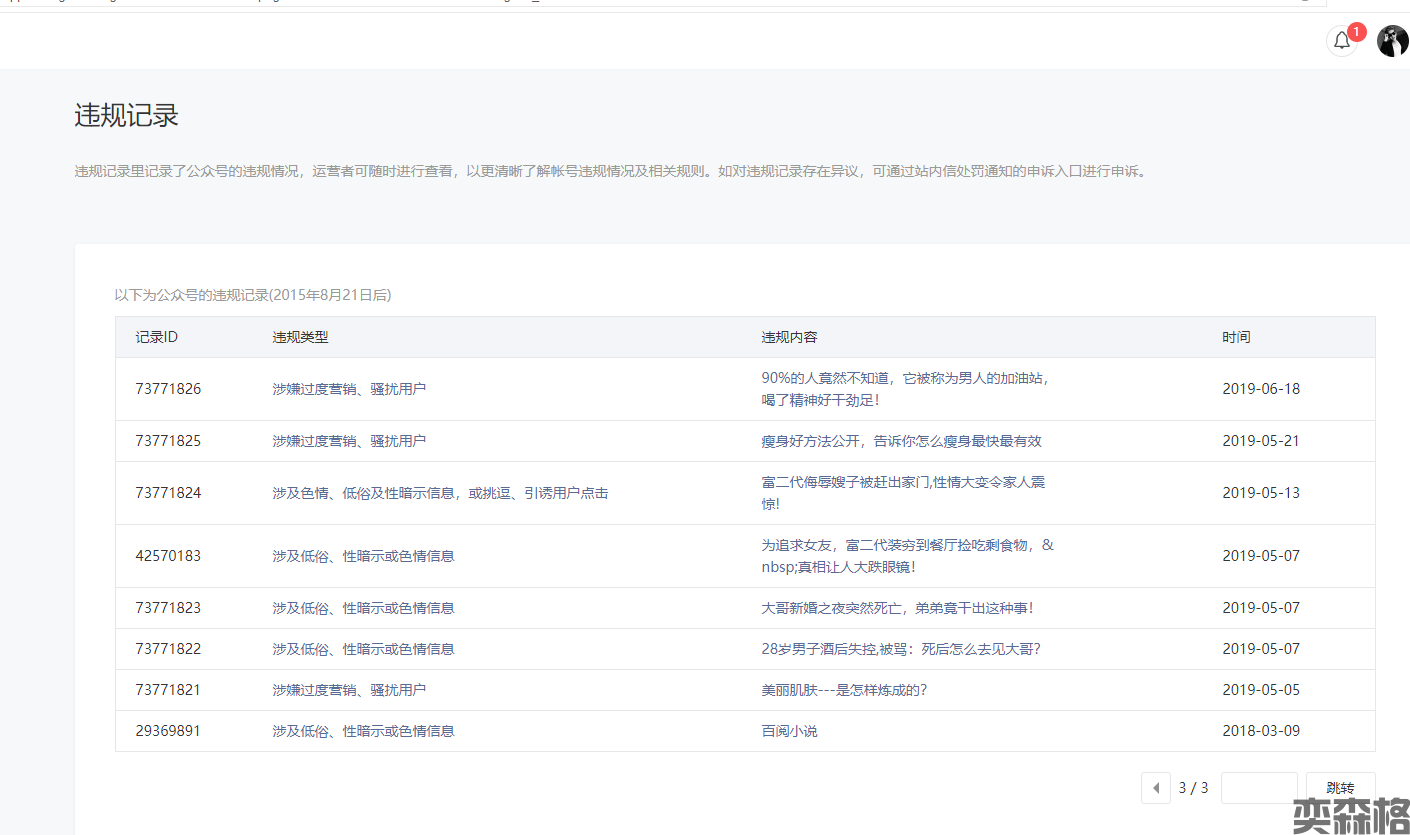The width and height of the screenshot is (1410, 835).
Task: Select record ID 42570183
Action: tap(168, 556)
